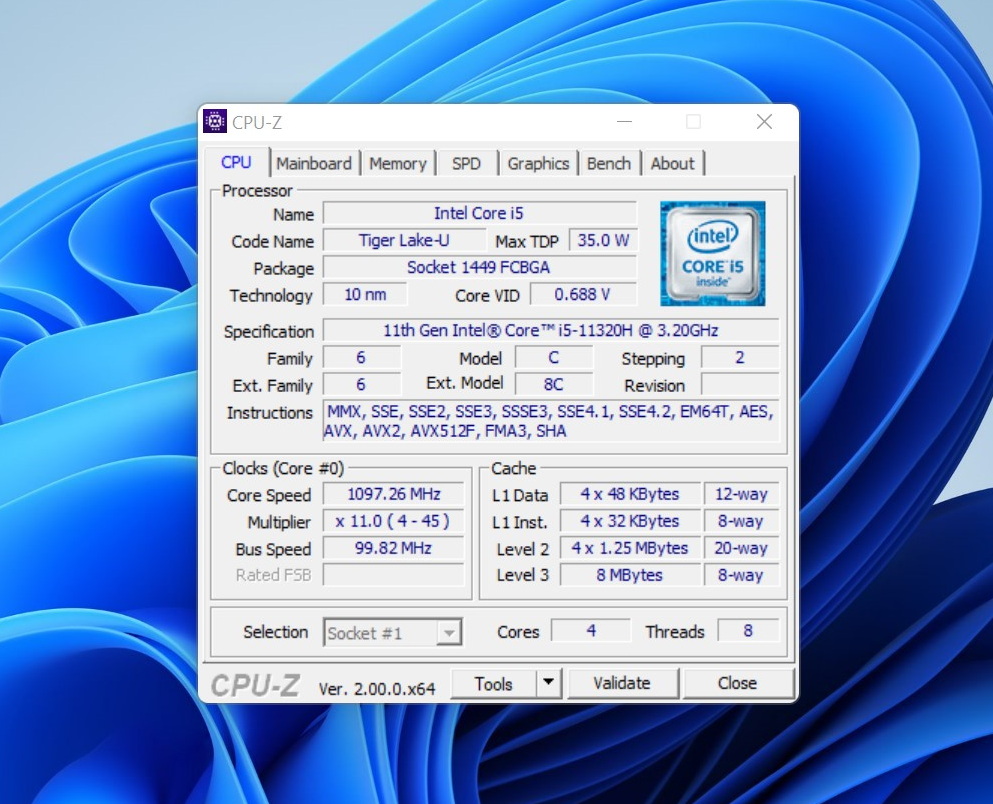
Task: Click the Model value 'C'
Action: coord(553,358)
